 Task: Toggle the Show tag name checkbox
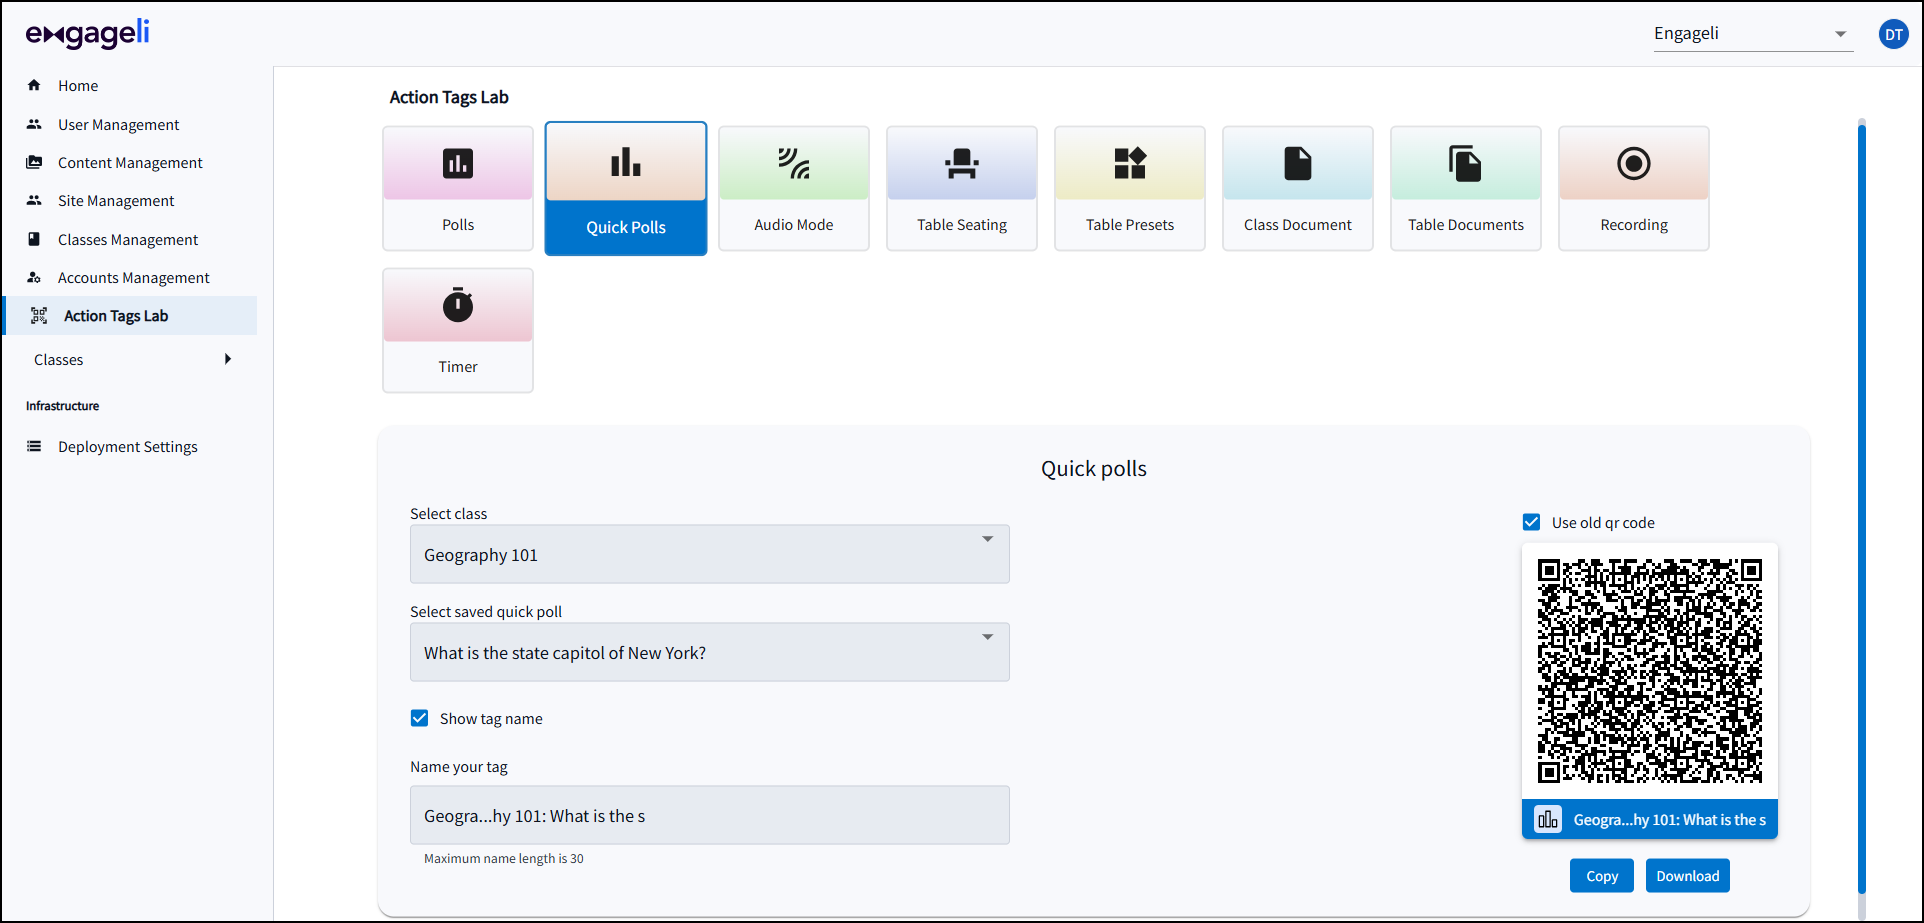(420, 718)
